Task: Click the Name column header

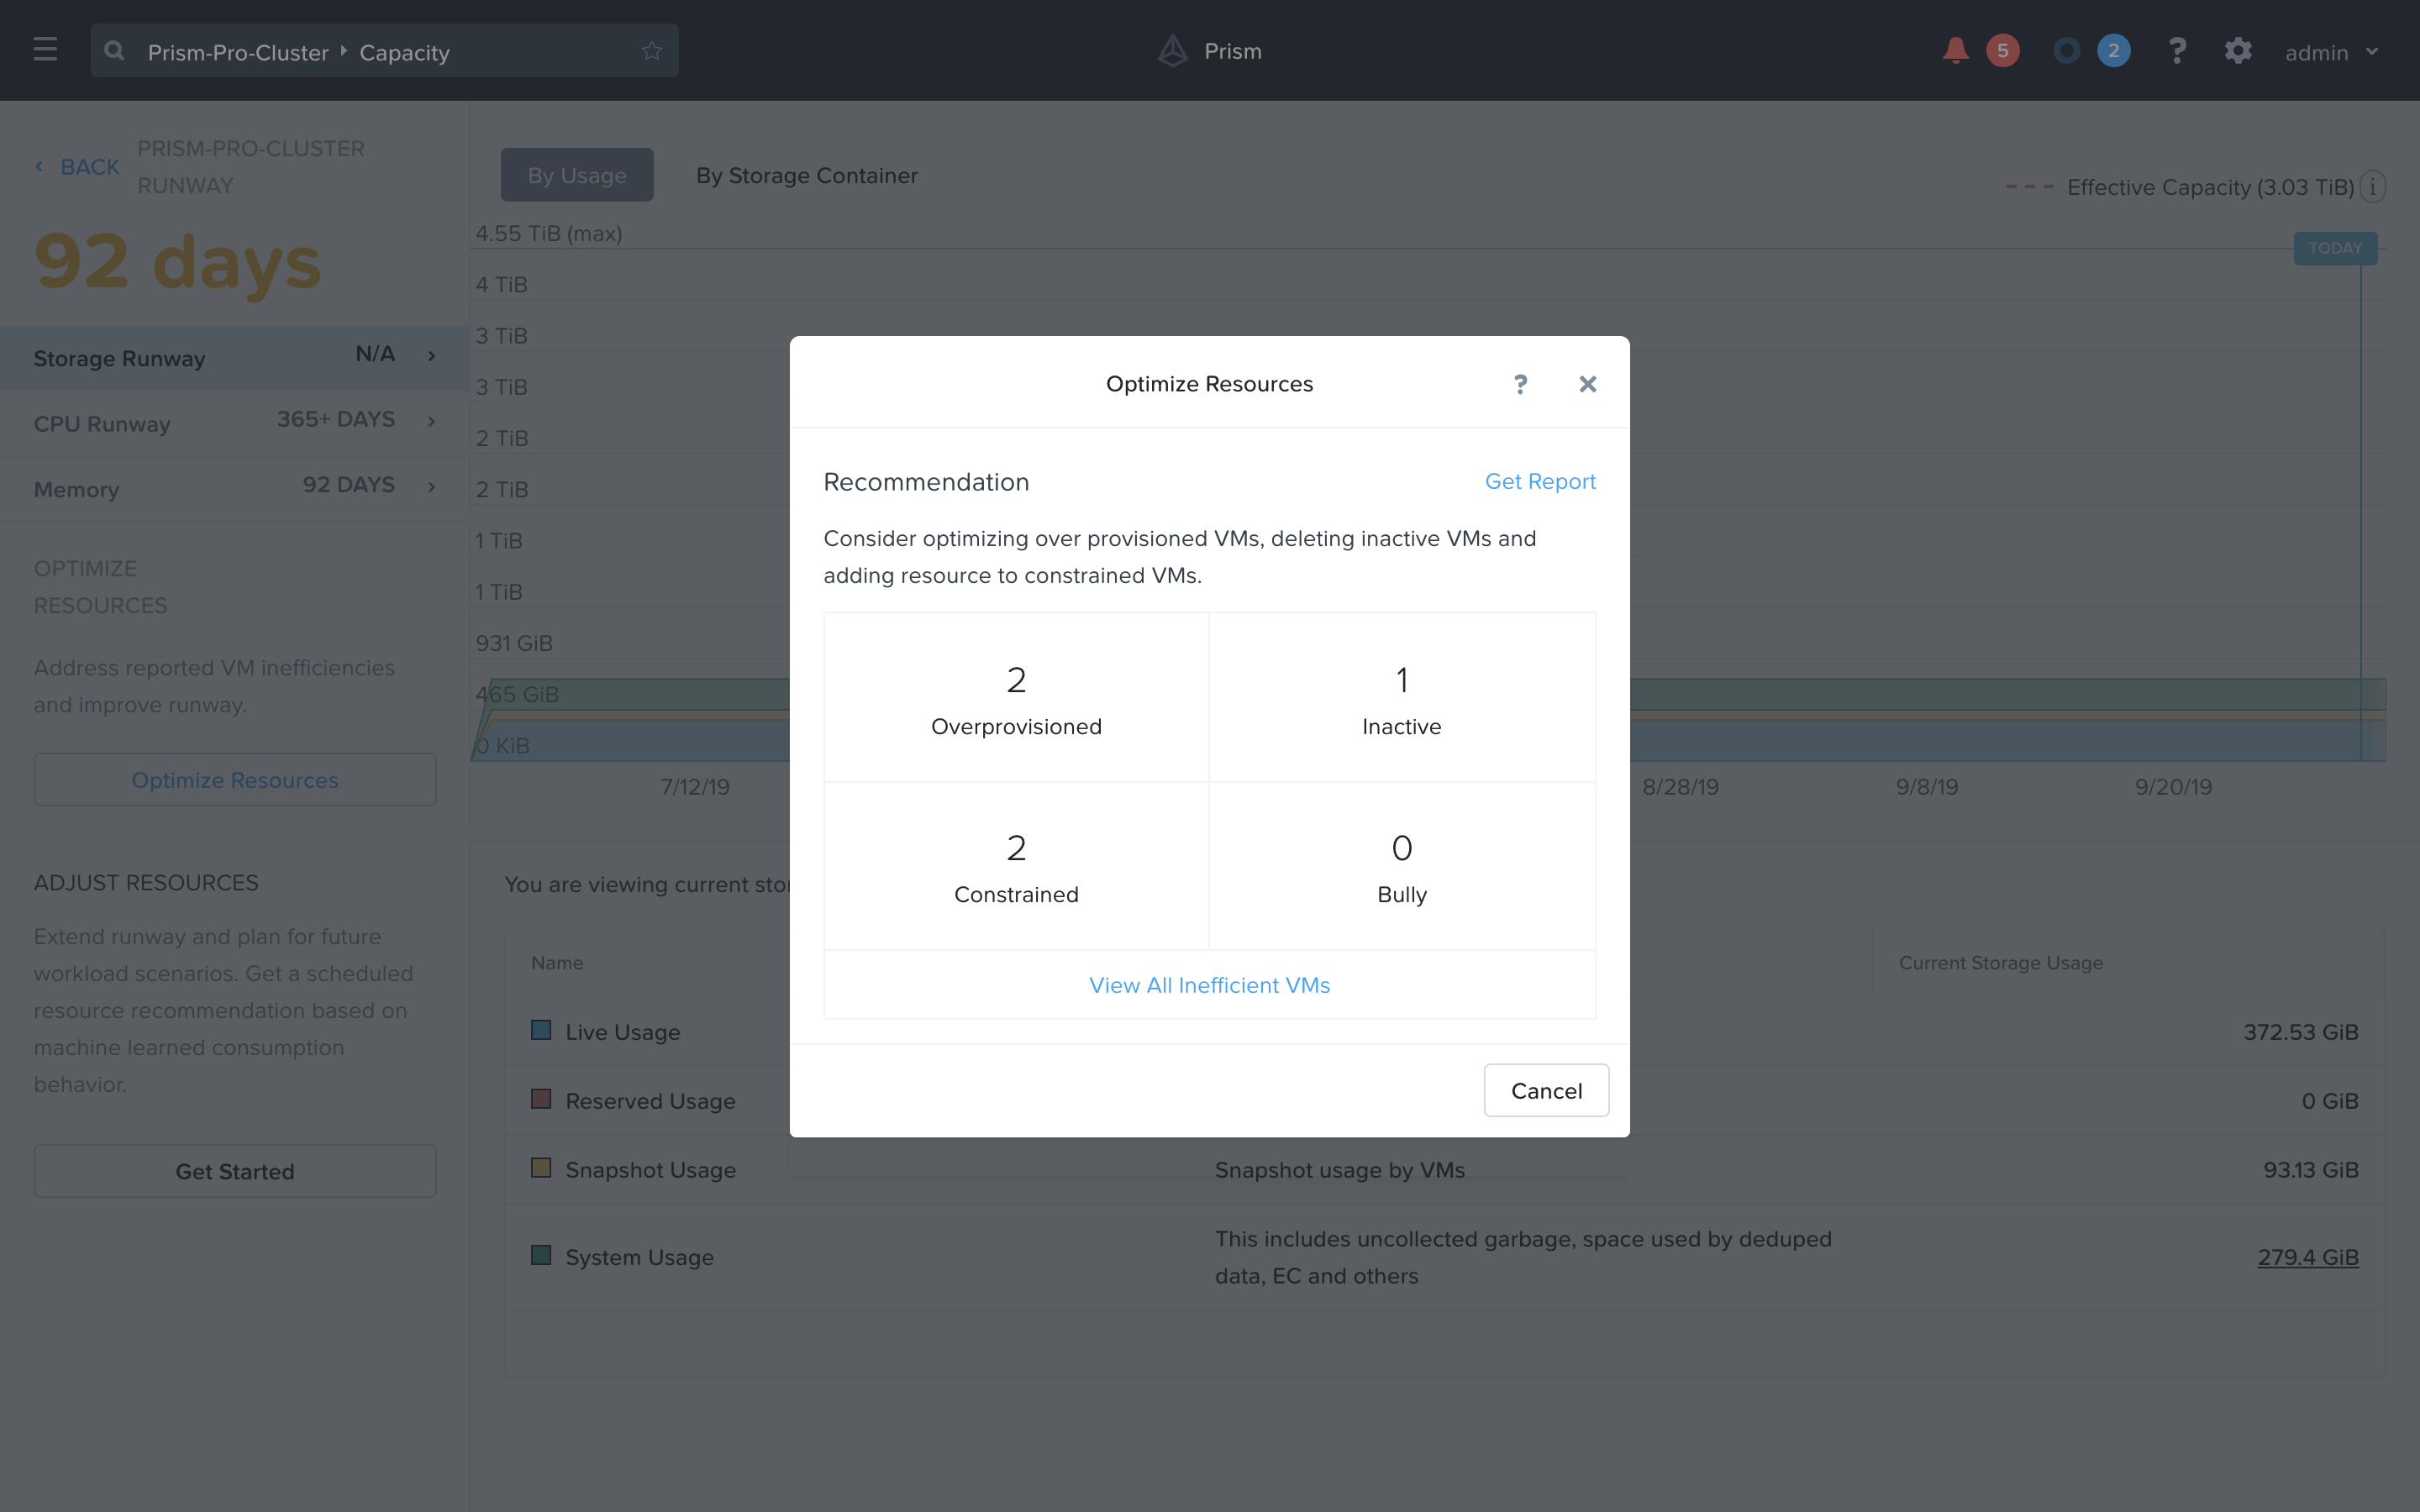Action: 557,962
